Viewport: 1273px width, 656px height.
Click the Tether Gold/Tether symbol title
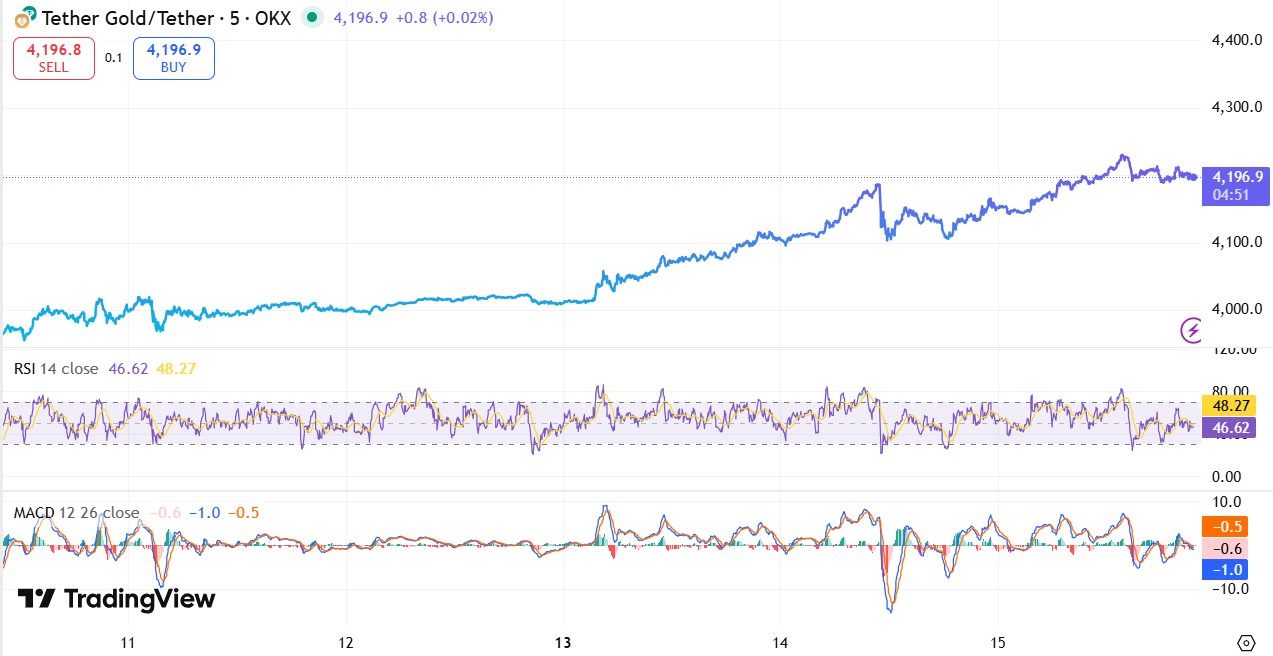pyautogui.click(x=127, y=18)
